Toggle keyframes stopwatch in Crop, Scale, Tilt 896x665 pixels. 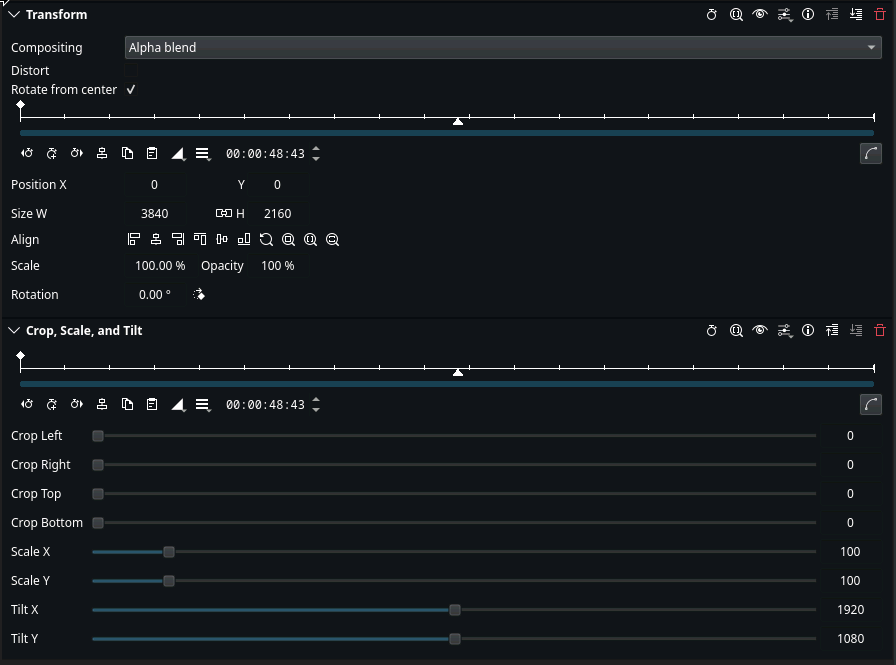point(711,331)
